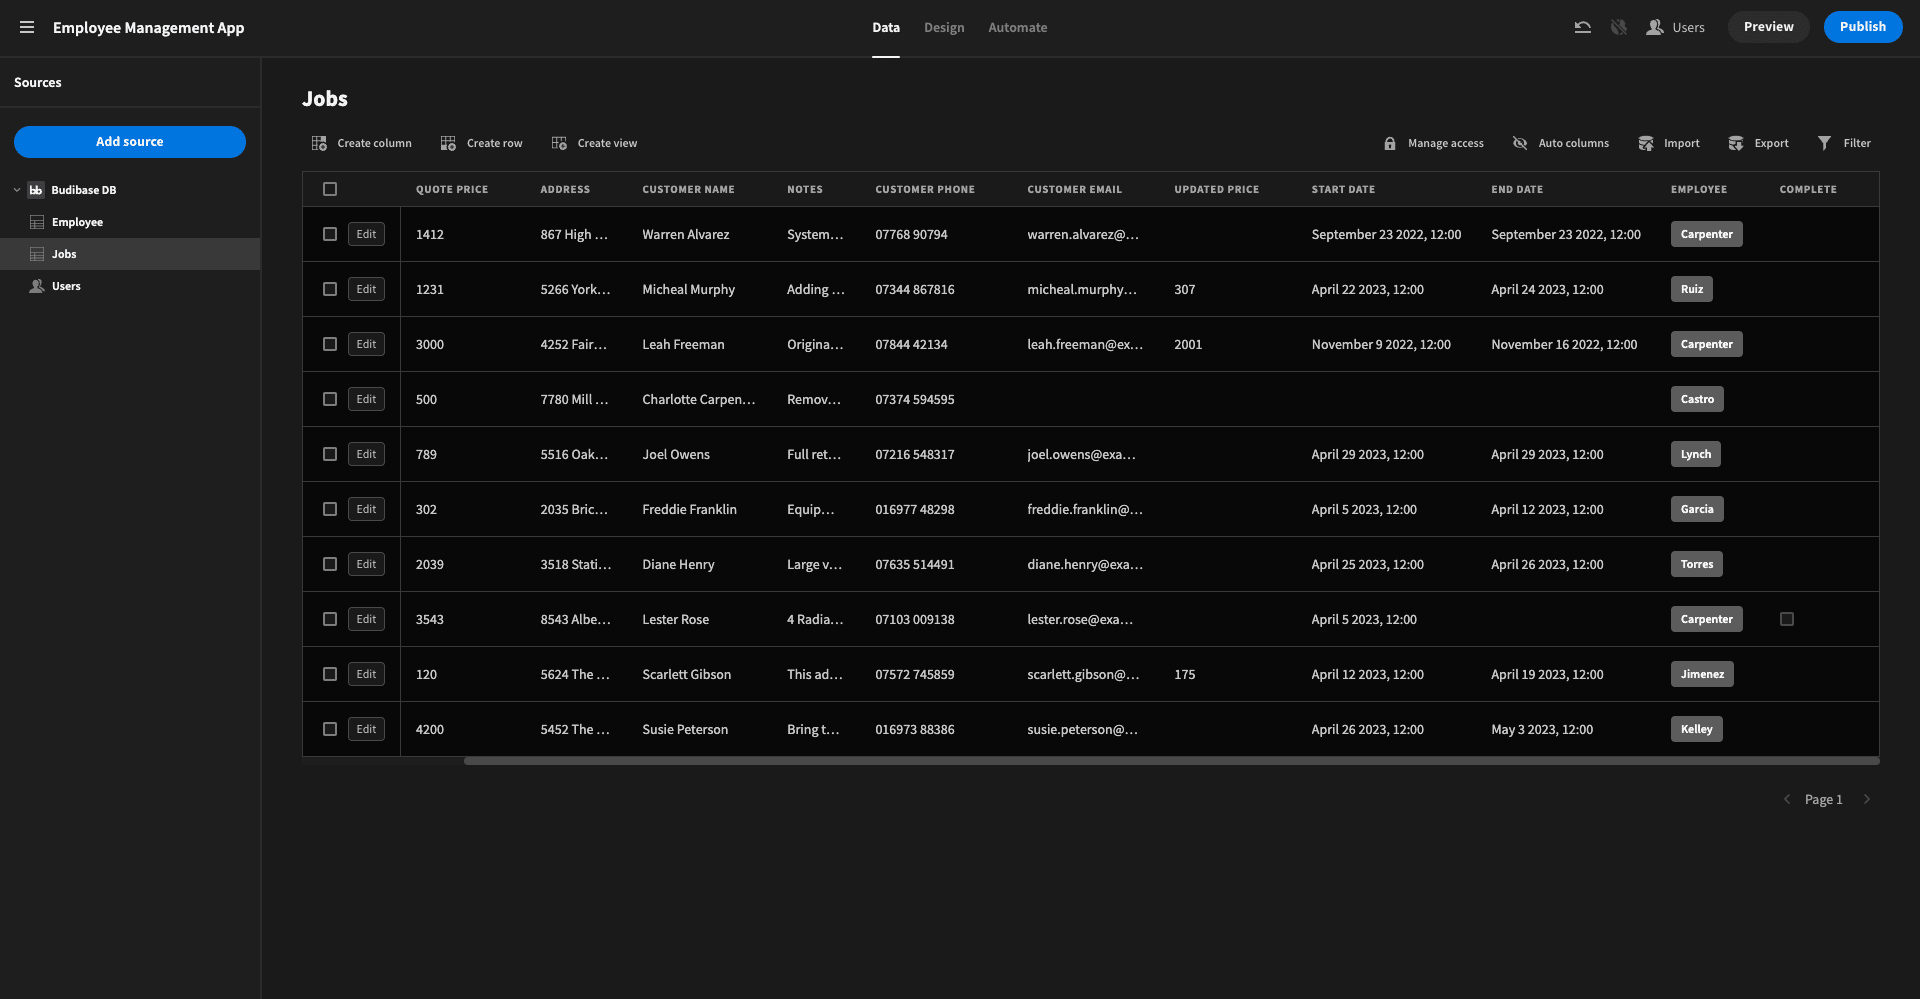1920x999 pixels.
Task: Click quote price cell 3543
Action: 430,619
